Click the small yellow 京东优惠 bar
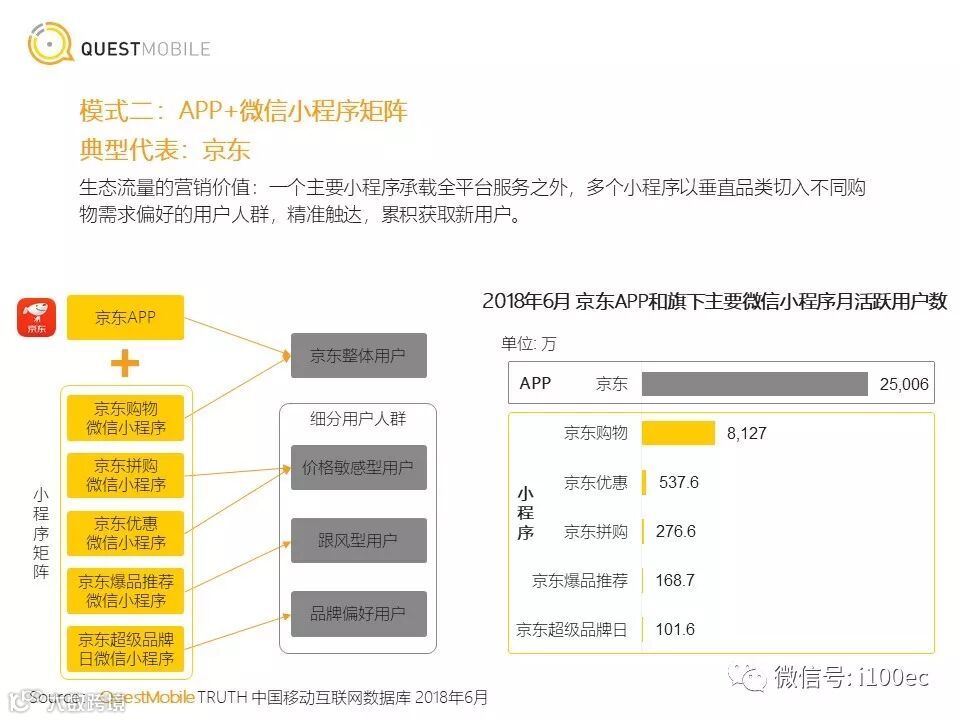Viewport: 960px width, 720px height. [x=644, y=482]
